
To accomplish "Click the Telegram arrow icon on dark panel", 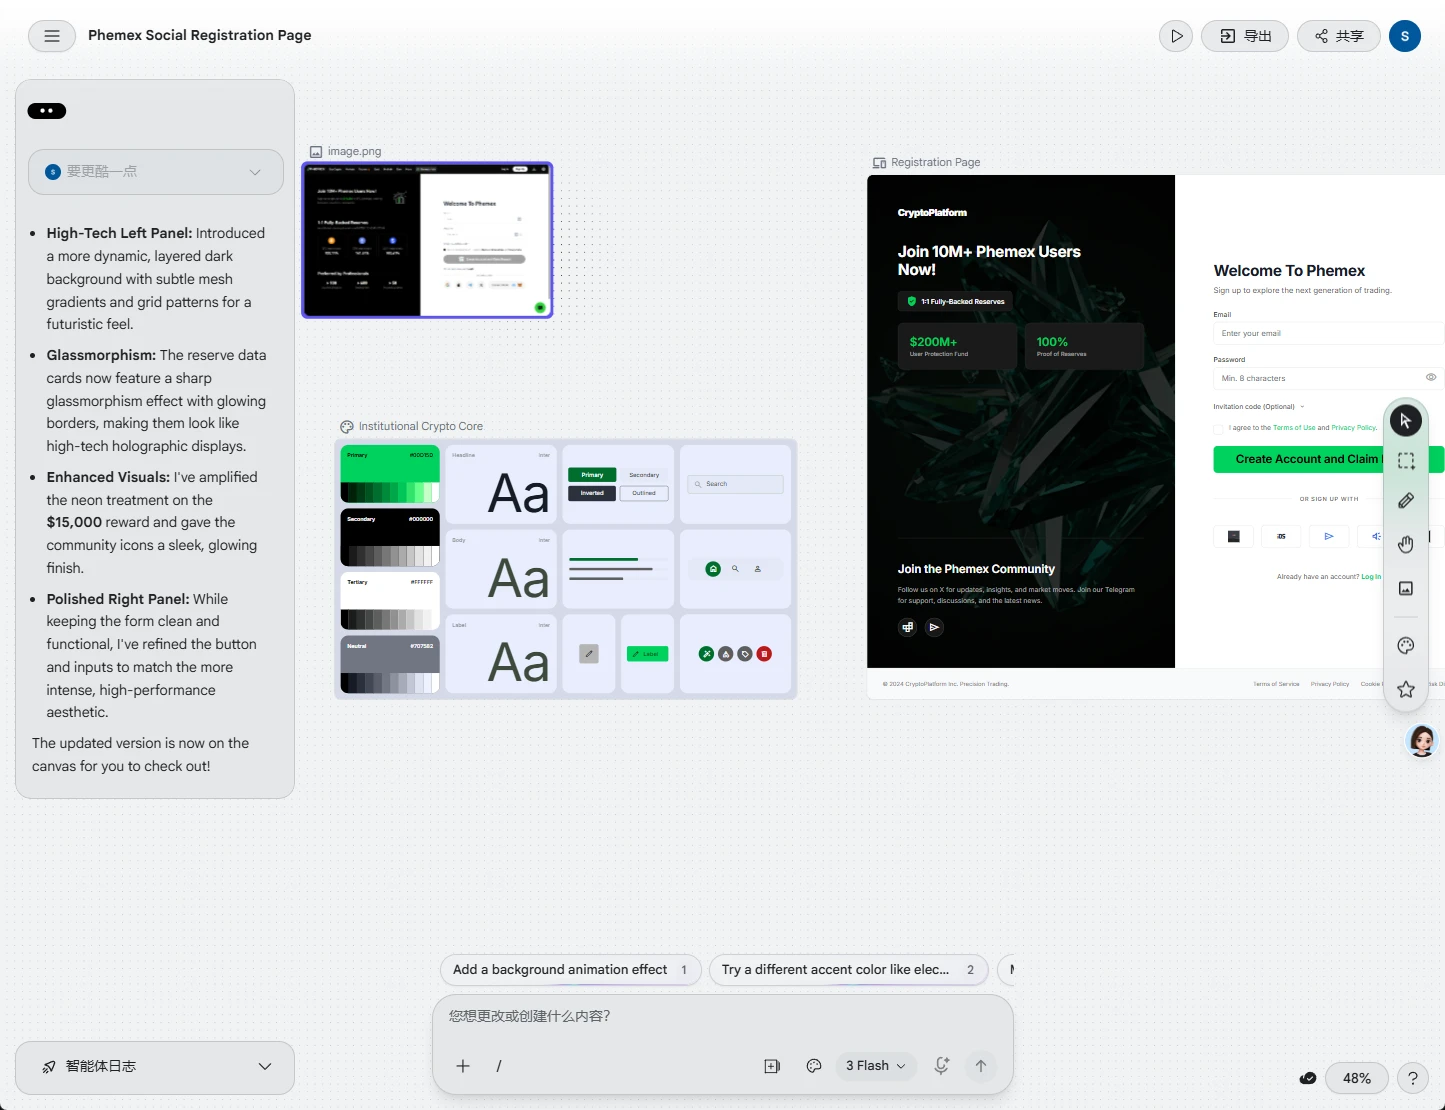I will coord(934,627).
